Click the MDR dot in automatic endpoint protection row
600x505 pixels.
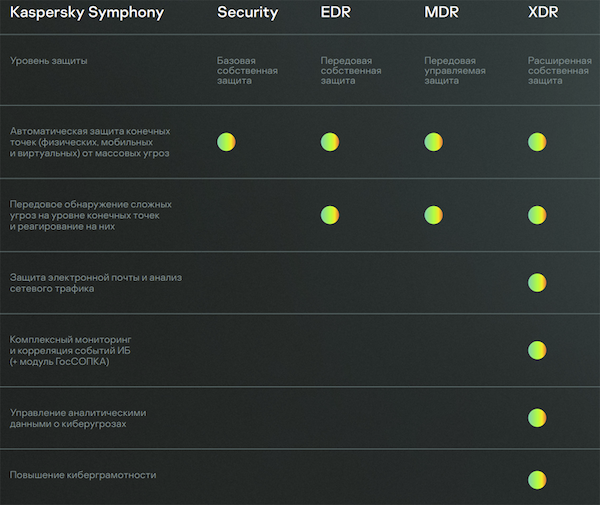pos(433,142)
